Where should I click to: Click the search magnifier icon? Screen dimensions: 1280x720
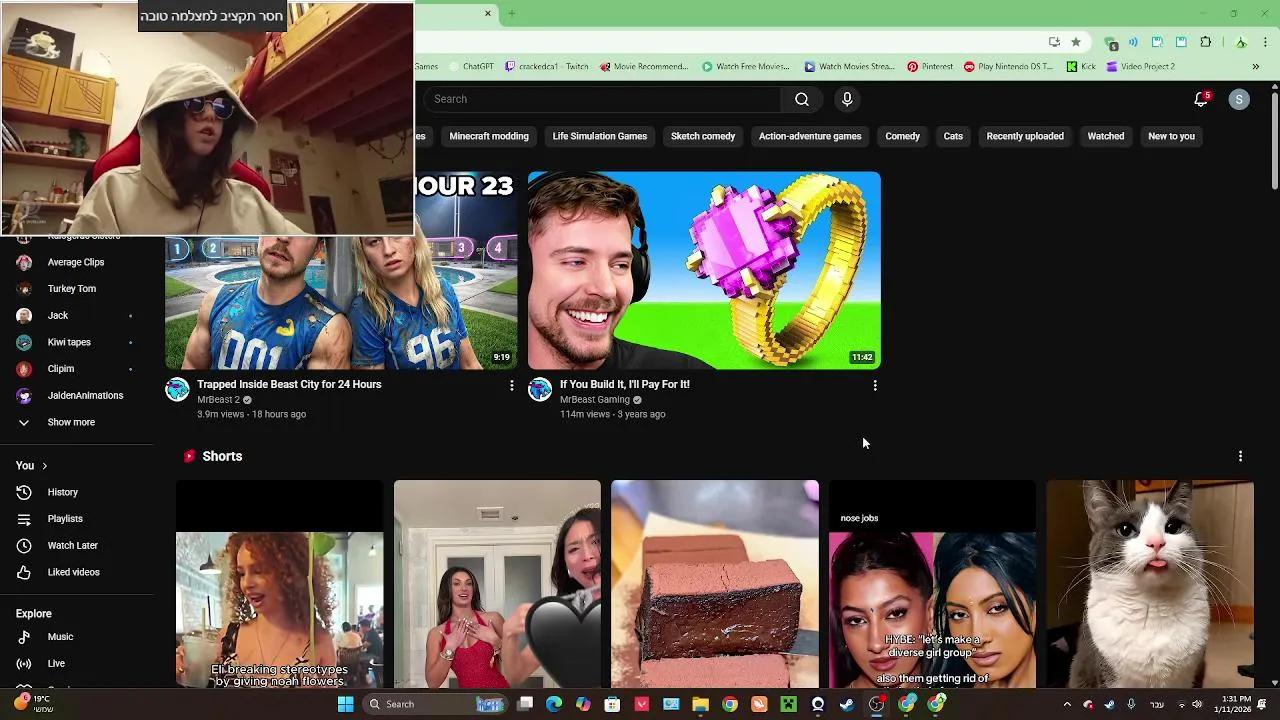tap(801, 99)
